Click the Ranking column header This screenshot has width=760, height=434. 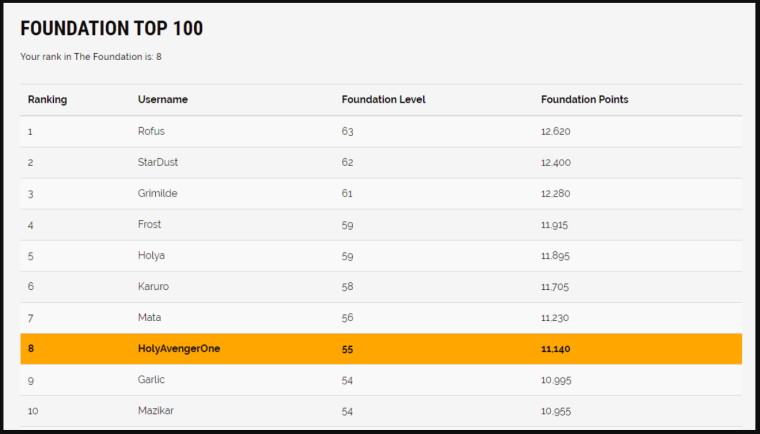pyautogui.click(x=47, y=100)
